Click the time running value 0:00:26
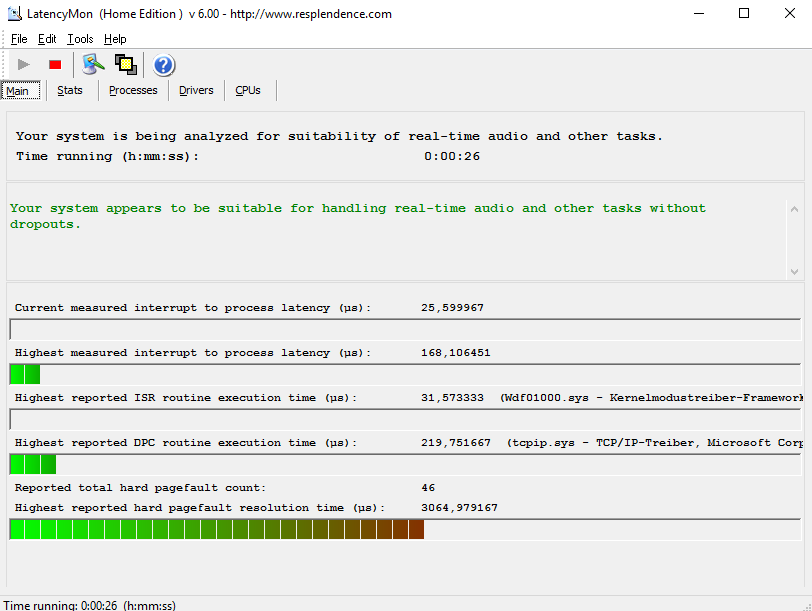Viewport: 812px width, 611px height. pos(452,156)
